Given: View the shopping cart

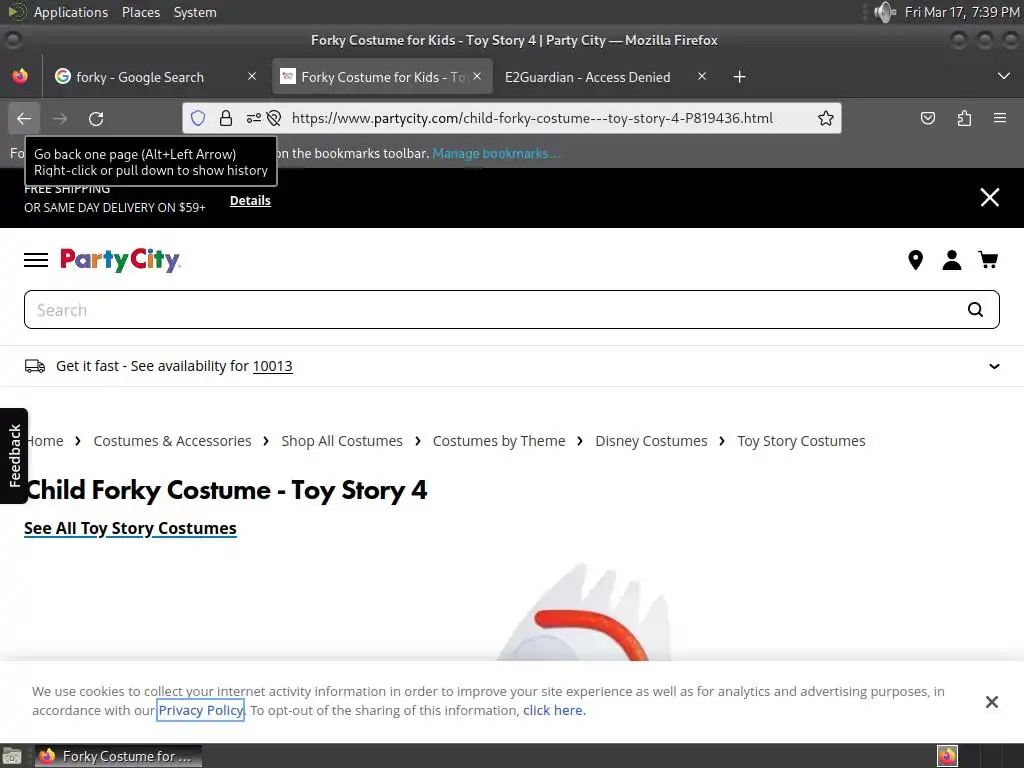Looking at the screenshot, I should click(x=988, y=260).
